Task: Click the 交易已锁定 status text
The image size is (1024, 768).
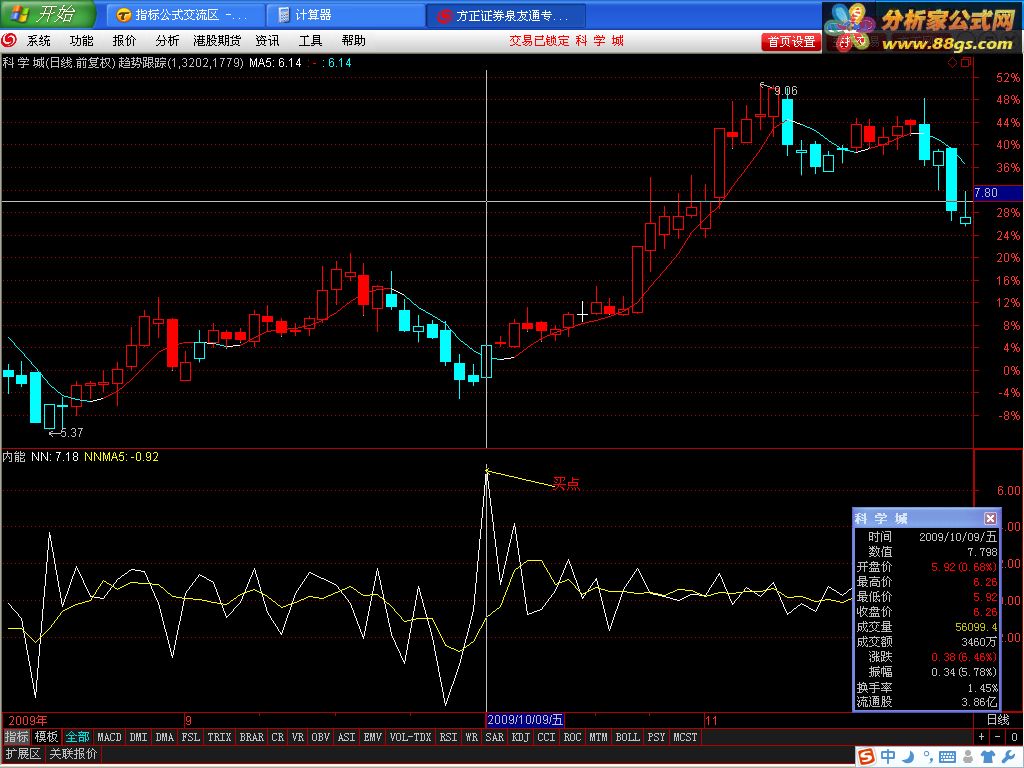Action: point(539,40)
